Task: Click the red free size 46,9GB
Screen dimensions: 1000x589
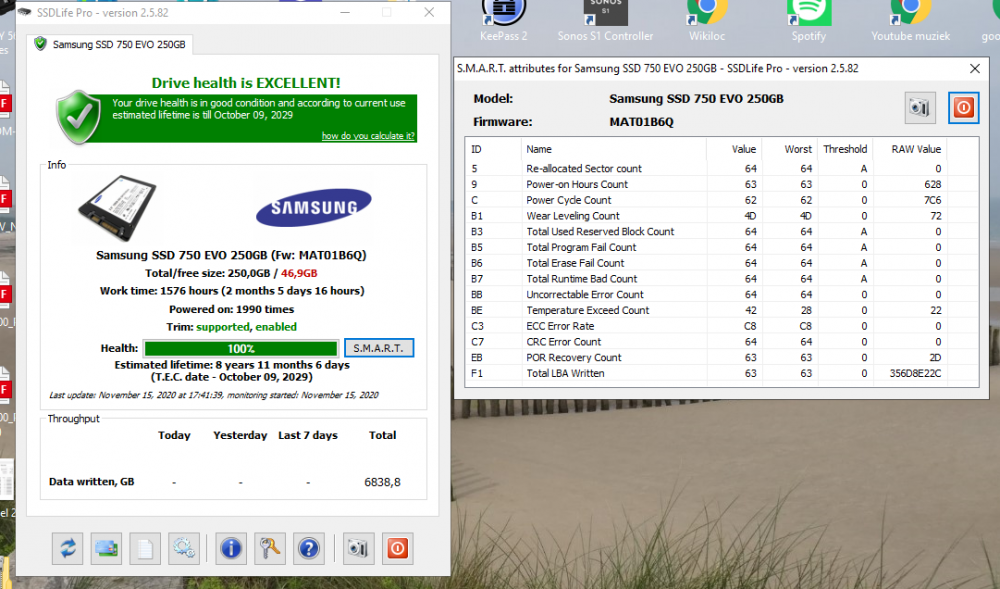Action: [299, 273]
